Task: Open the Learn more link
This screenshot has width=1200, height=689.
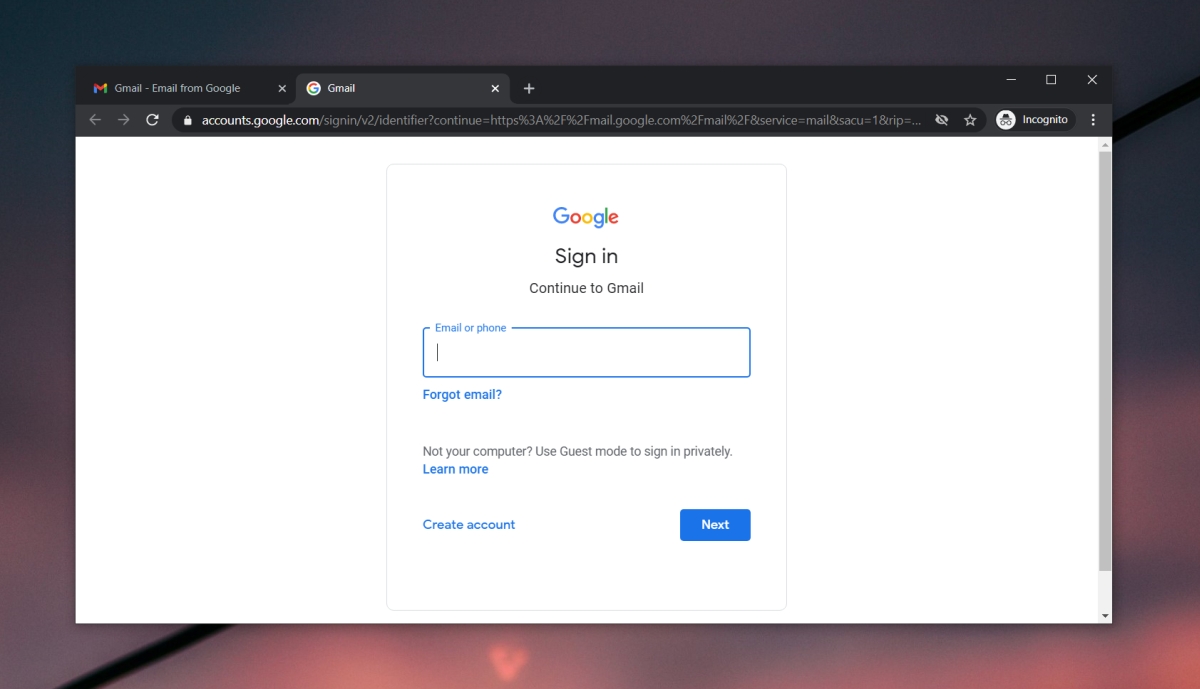Action: click(455, 469)
